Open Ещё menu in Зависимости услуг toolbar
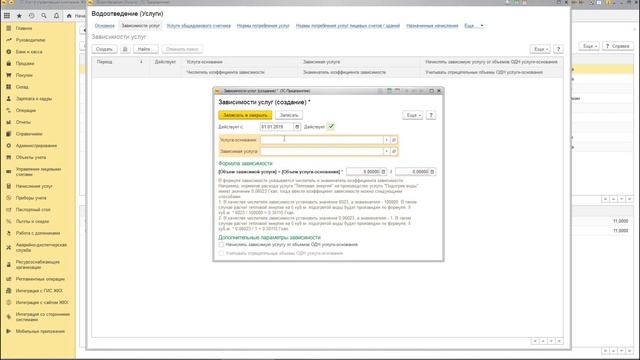Image resolution: width=640 pixels, height=360 pixels. (x=540, y=49)
